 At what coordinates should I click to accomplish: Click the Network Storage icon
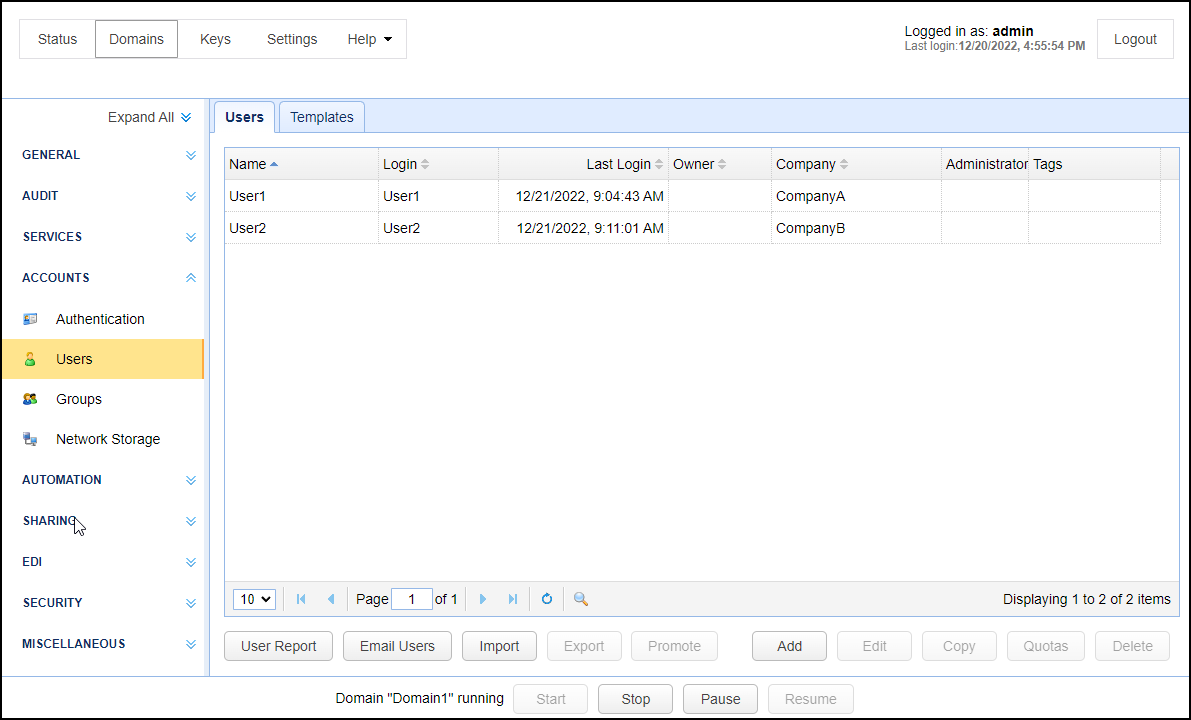pos(30,439)
